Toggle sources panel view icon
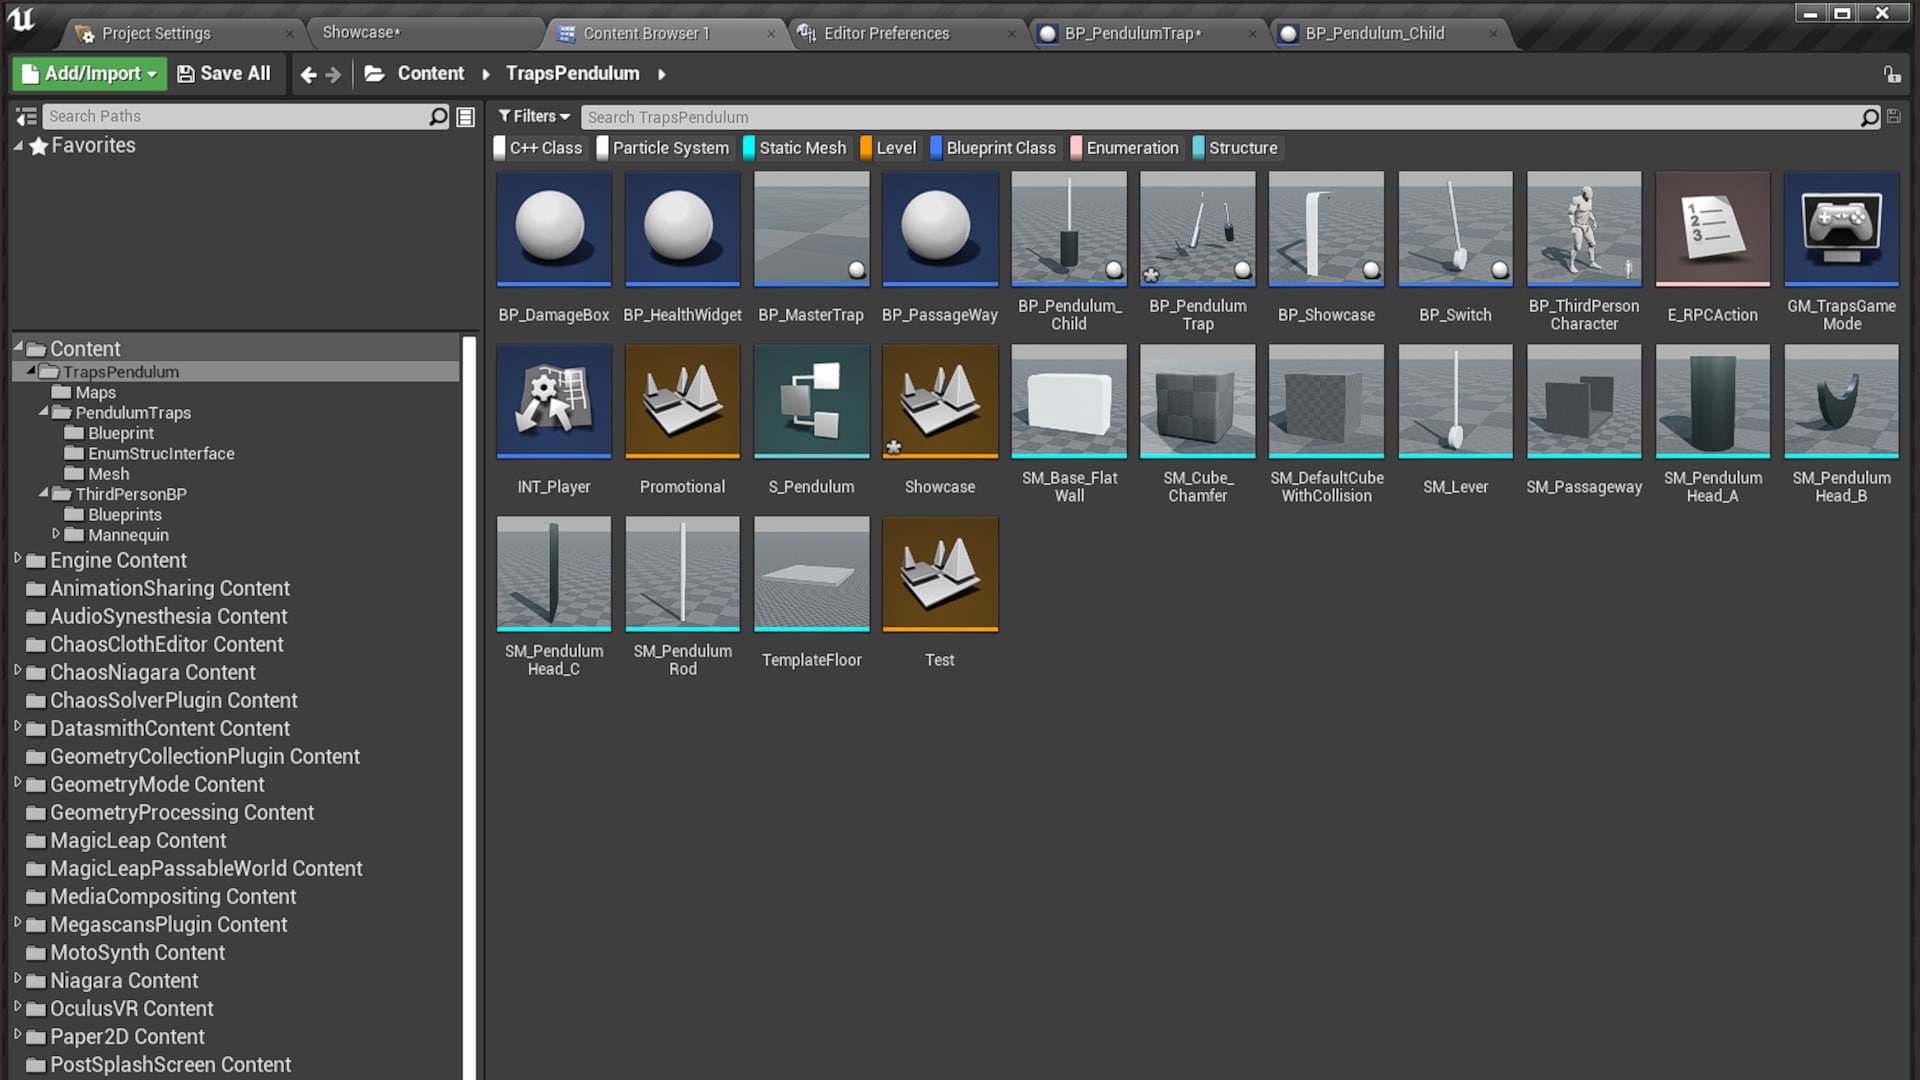This screenshot has height=1080, width=1920. 27,117
